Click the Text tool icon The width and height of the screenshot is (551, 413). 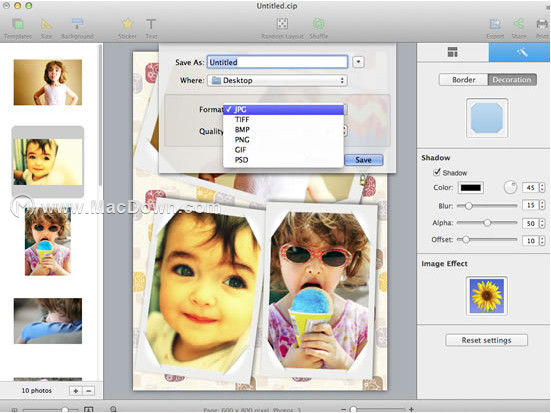tap(151, 24)
